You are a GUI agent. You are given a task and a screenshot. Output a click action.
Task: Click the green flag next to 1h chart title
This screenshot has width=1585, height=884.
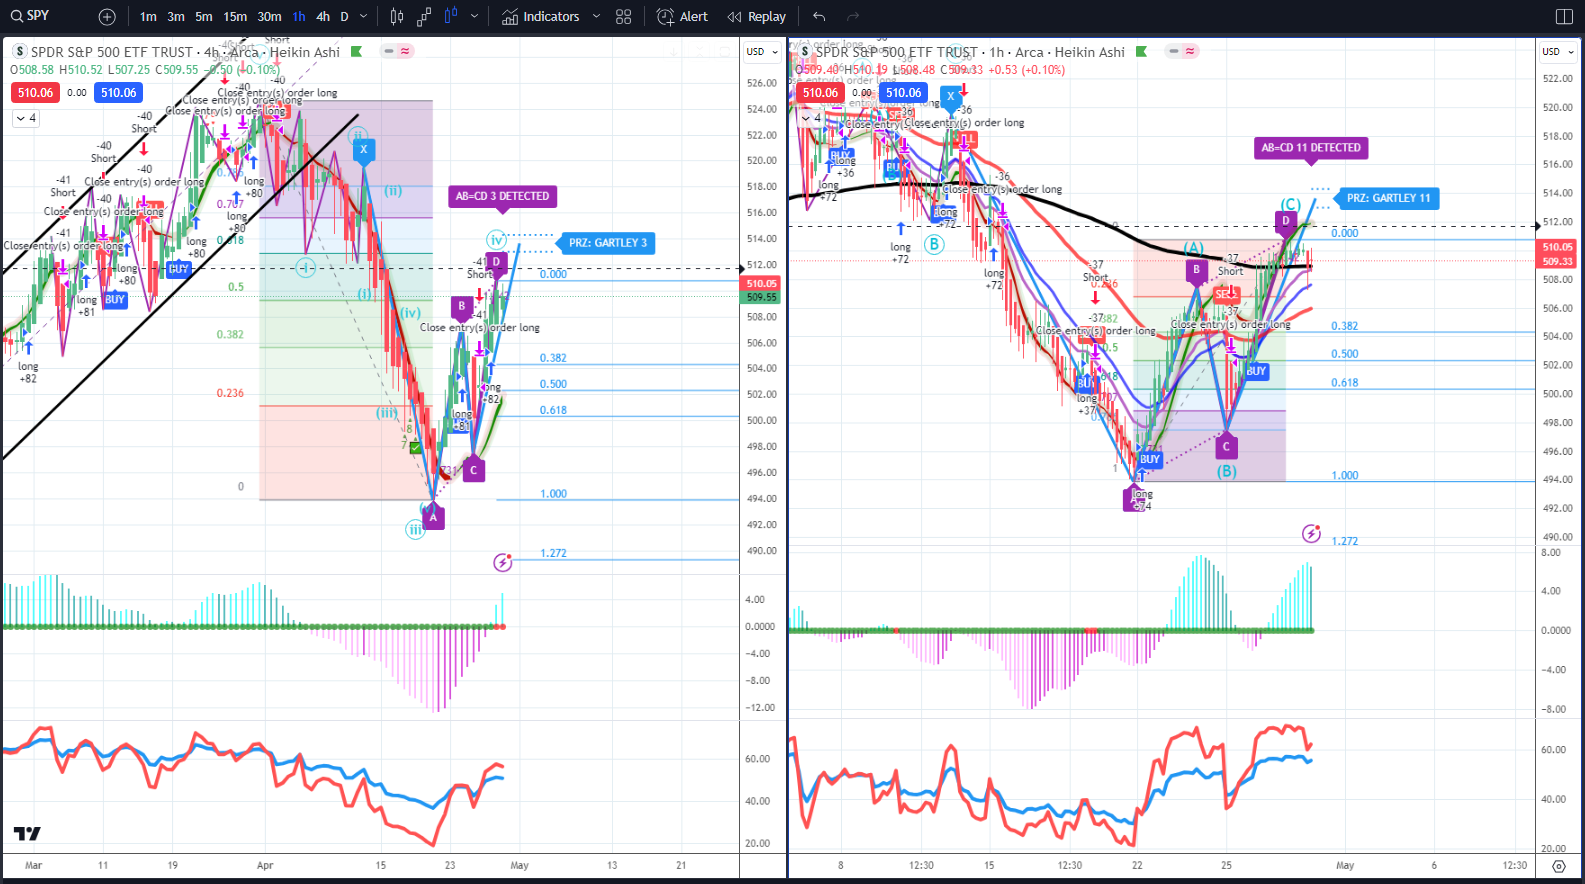(x=1141, y=51)
